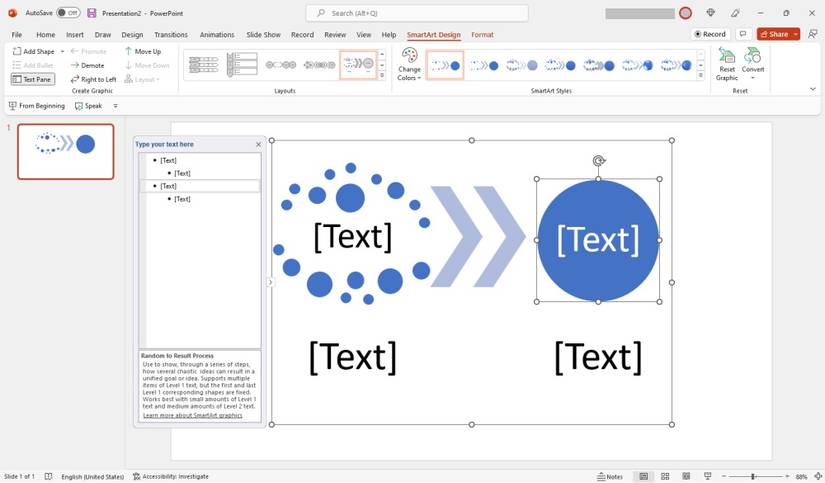Expand the Layouts gallery more arrow
The image size is (825, 483).
point(383,76)
